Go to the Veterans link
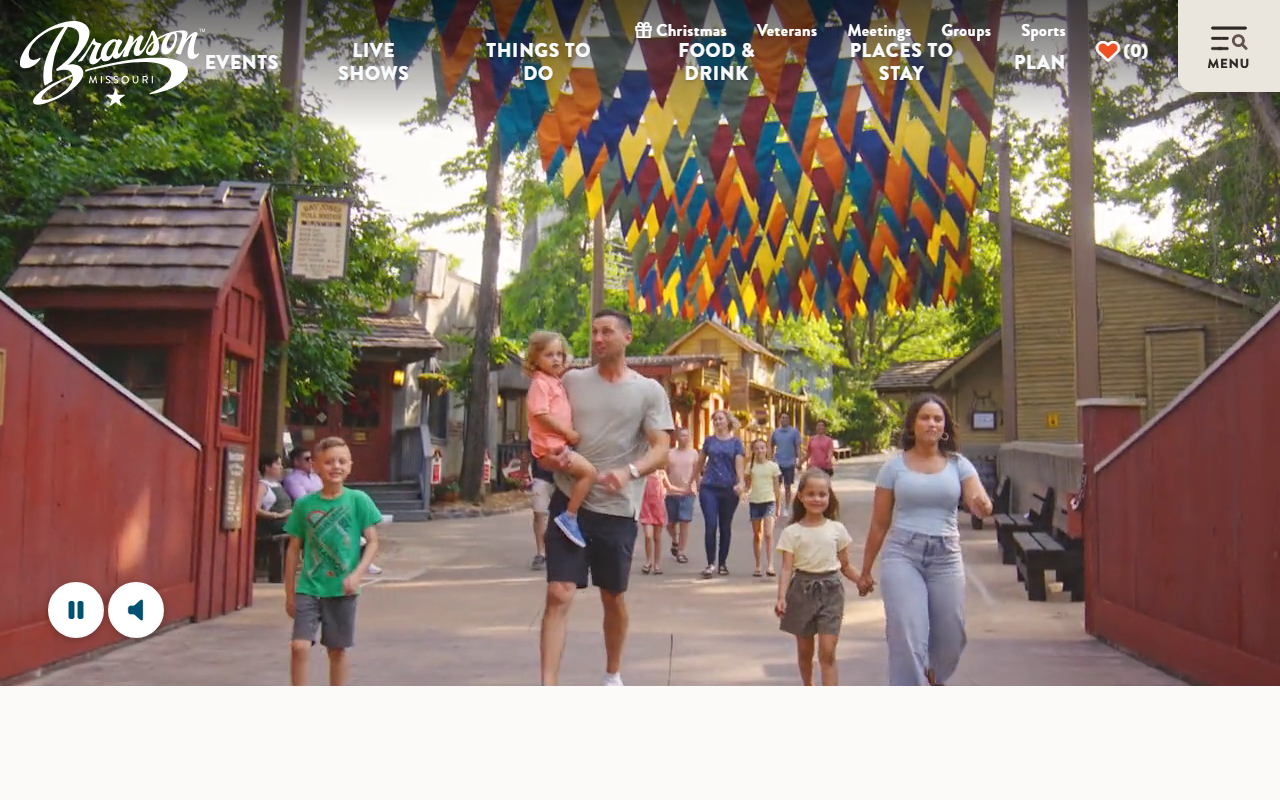The height and width of the screenshot is (800, 1280). pyautogui.click(x=787, y=30)
